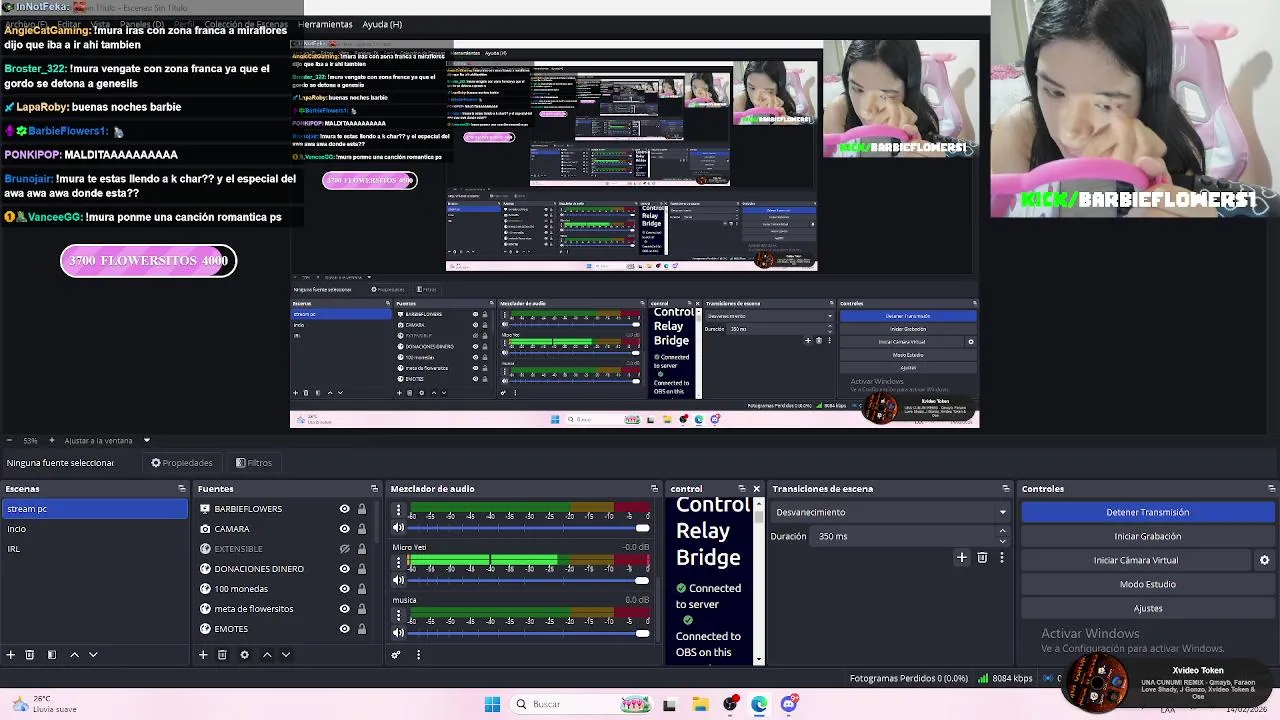Open the Ayuda (H) menu

pos(382,24)
